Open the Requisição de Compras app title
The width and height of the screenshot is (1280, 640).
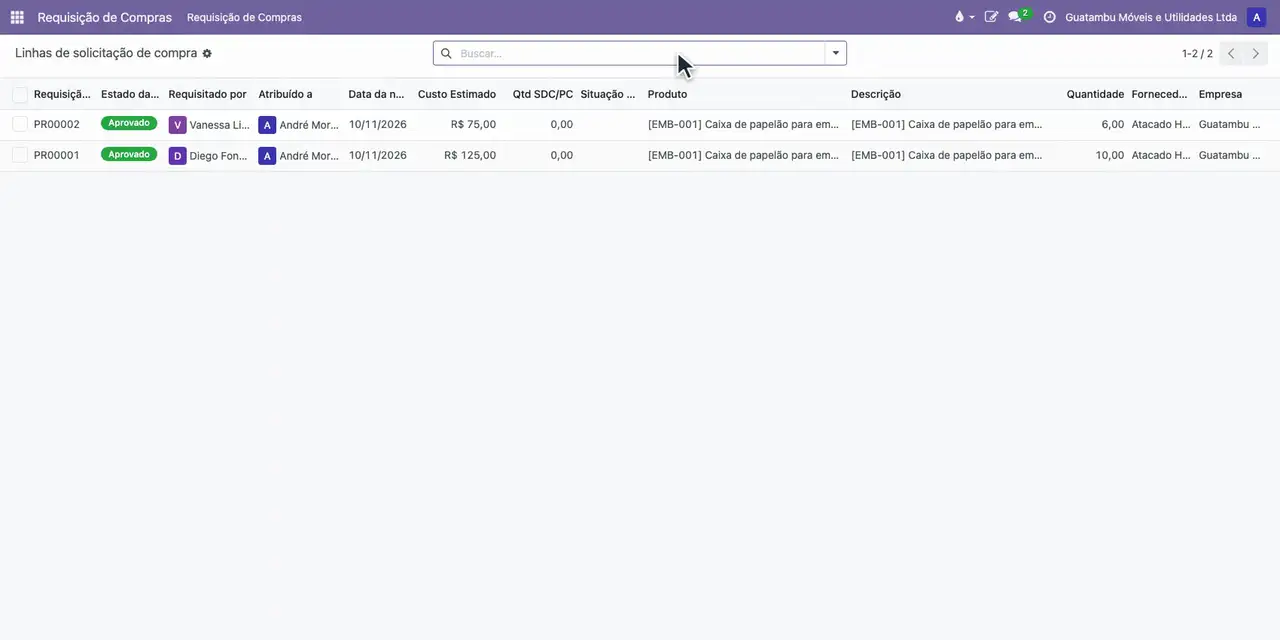coord(105,17)
